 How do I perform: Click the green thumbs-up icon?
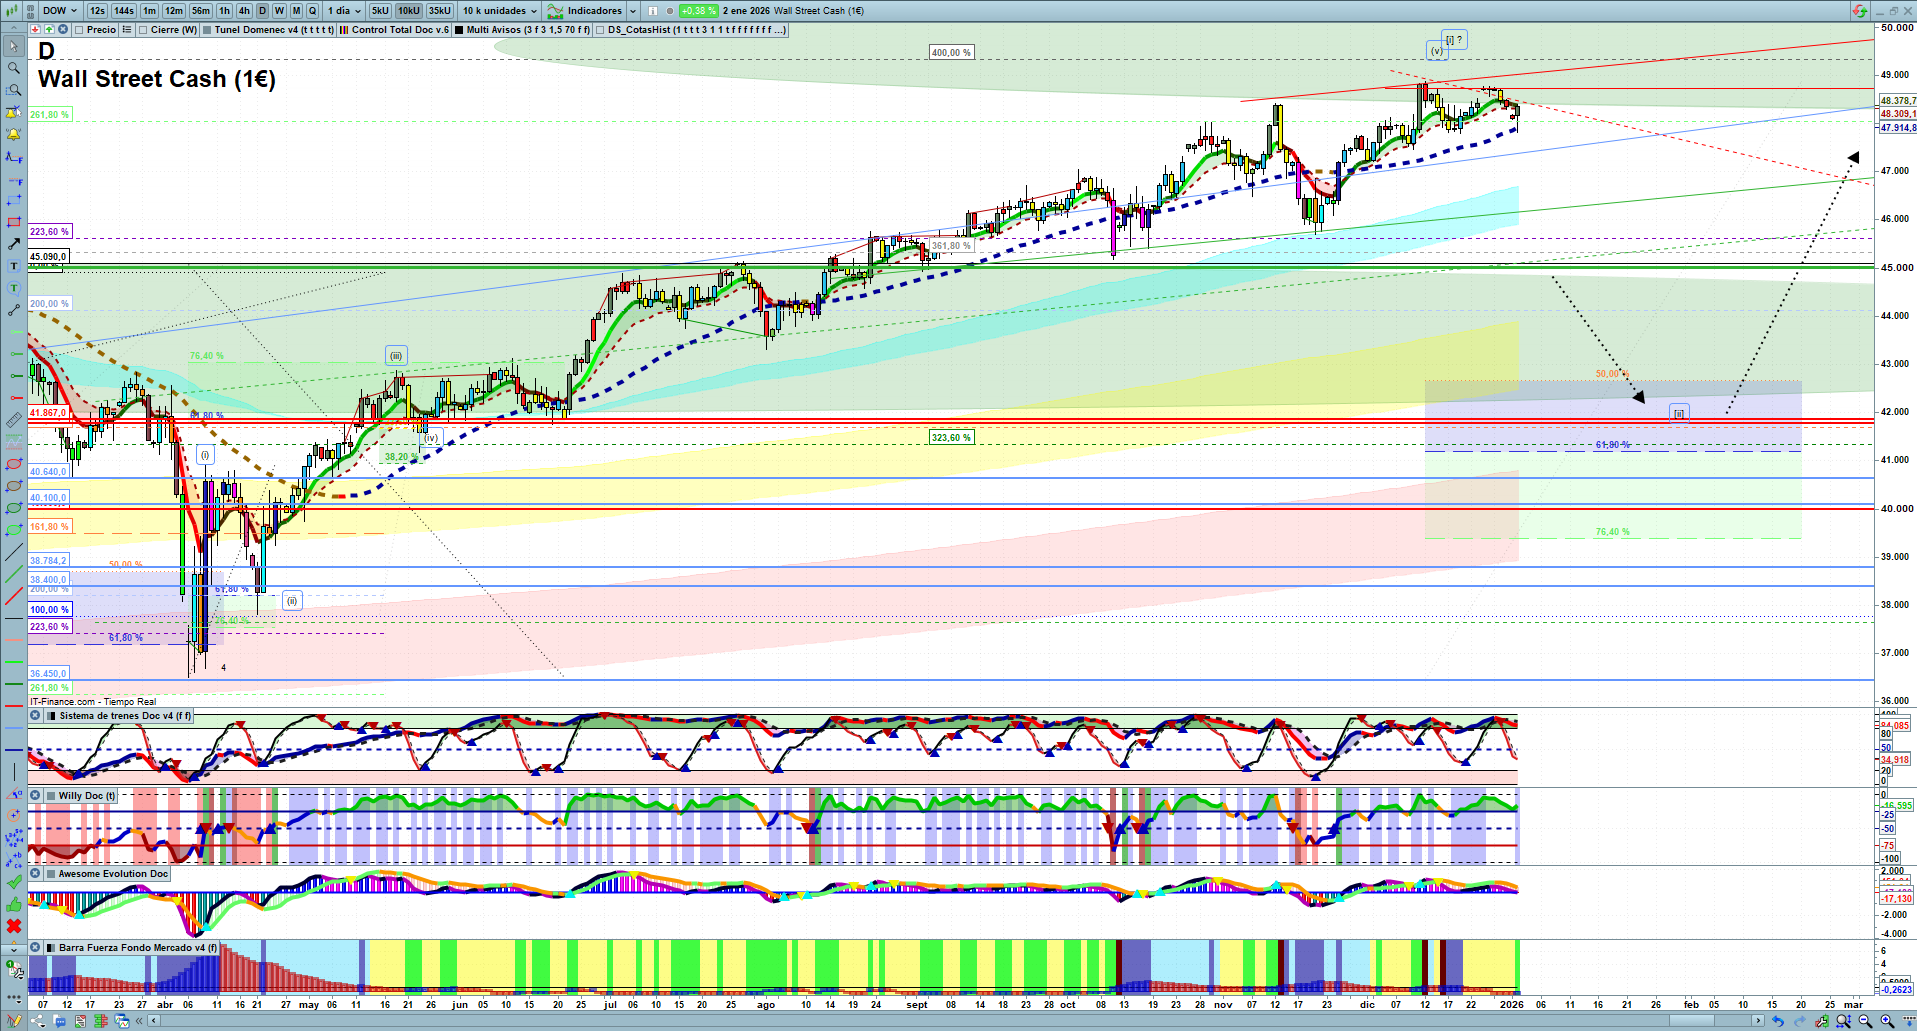point(14,904)
